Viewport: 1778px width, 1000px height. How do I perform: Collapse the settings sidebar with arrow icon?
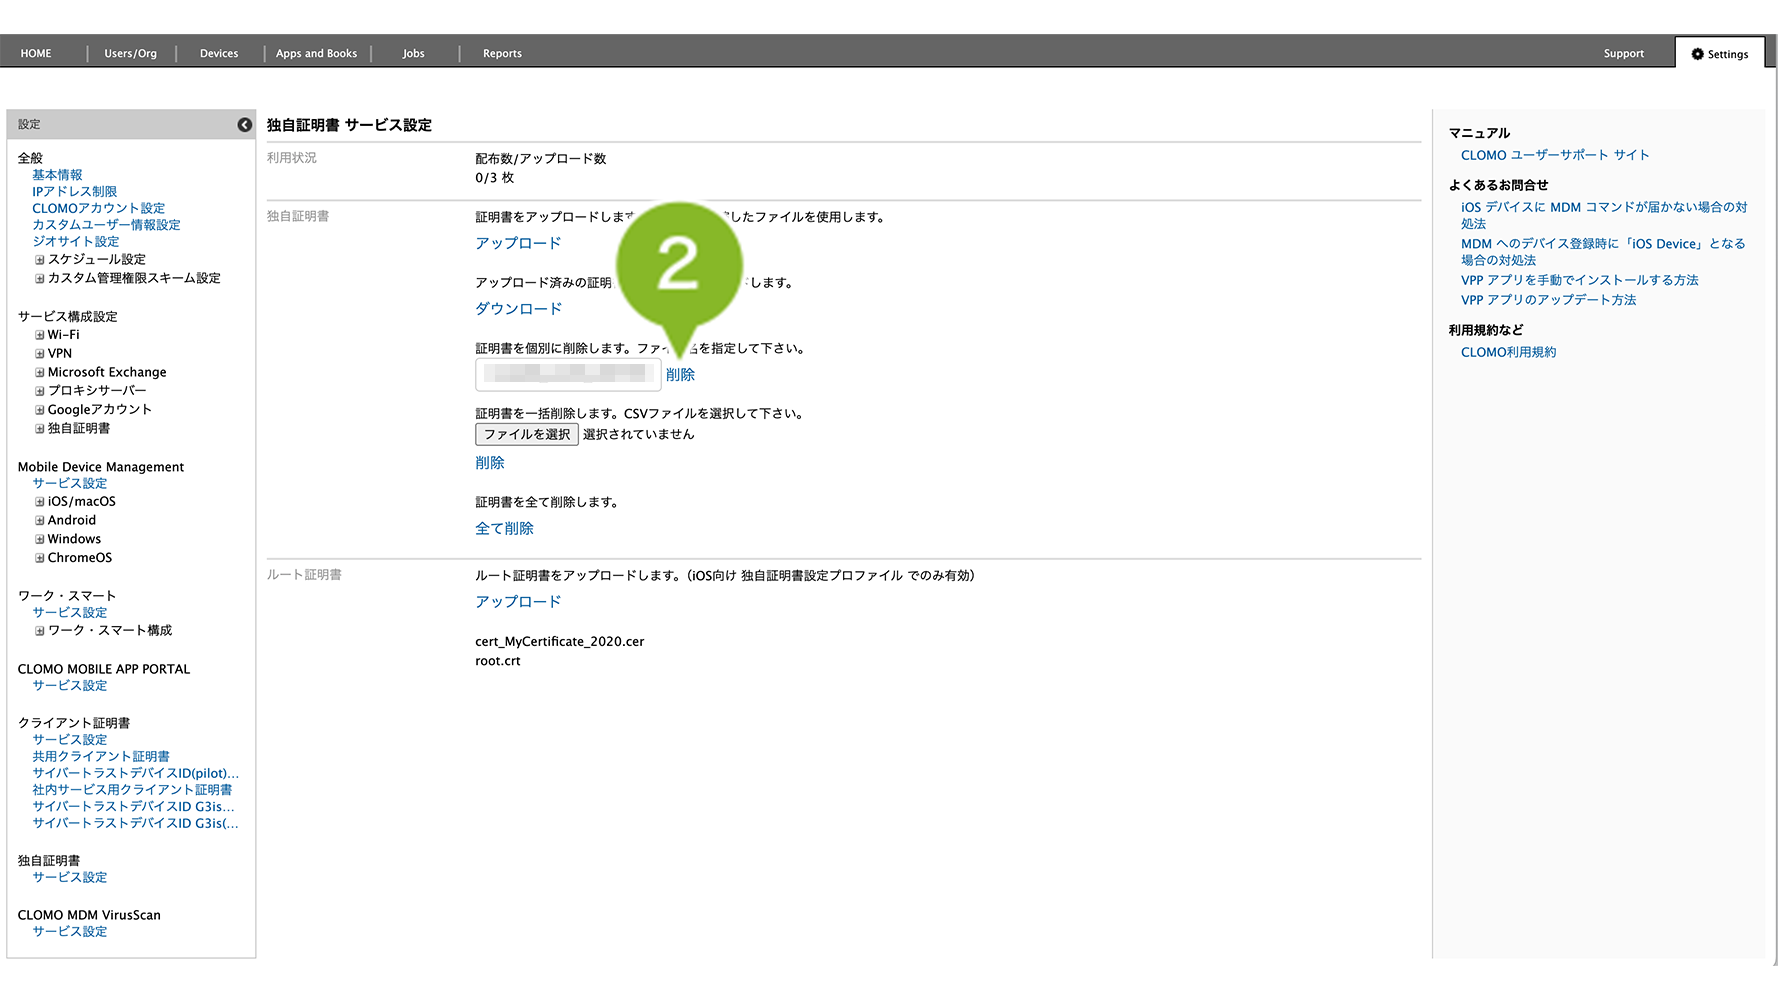tap(244, 125)
